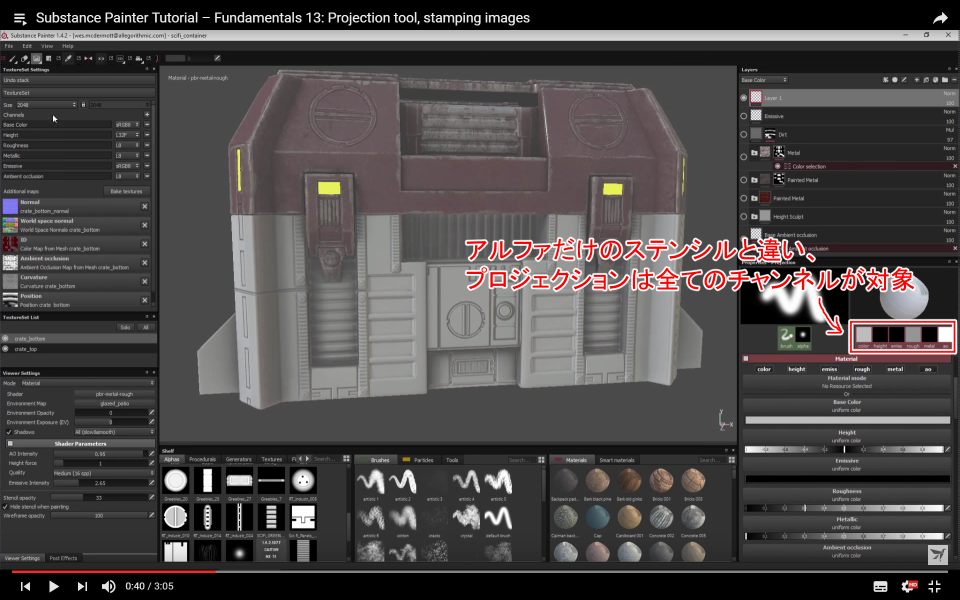Select the Greebles_20 alpha thumbnail
This screenshot has width=960, height=600.
176,481
